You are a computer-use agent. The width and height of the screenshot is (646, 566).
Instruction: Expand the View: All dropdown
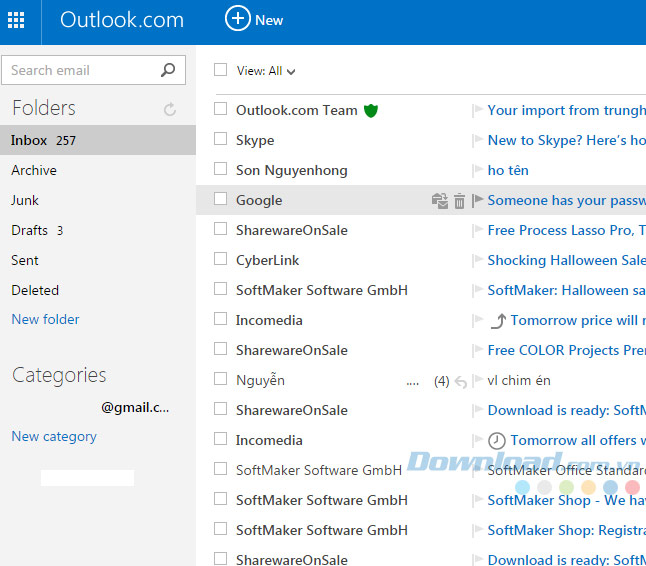[267, 71]
